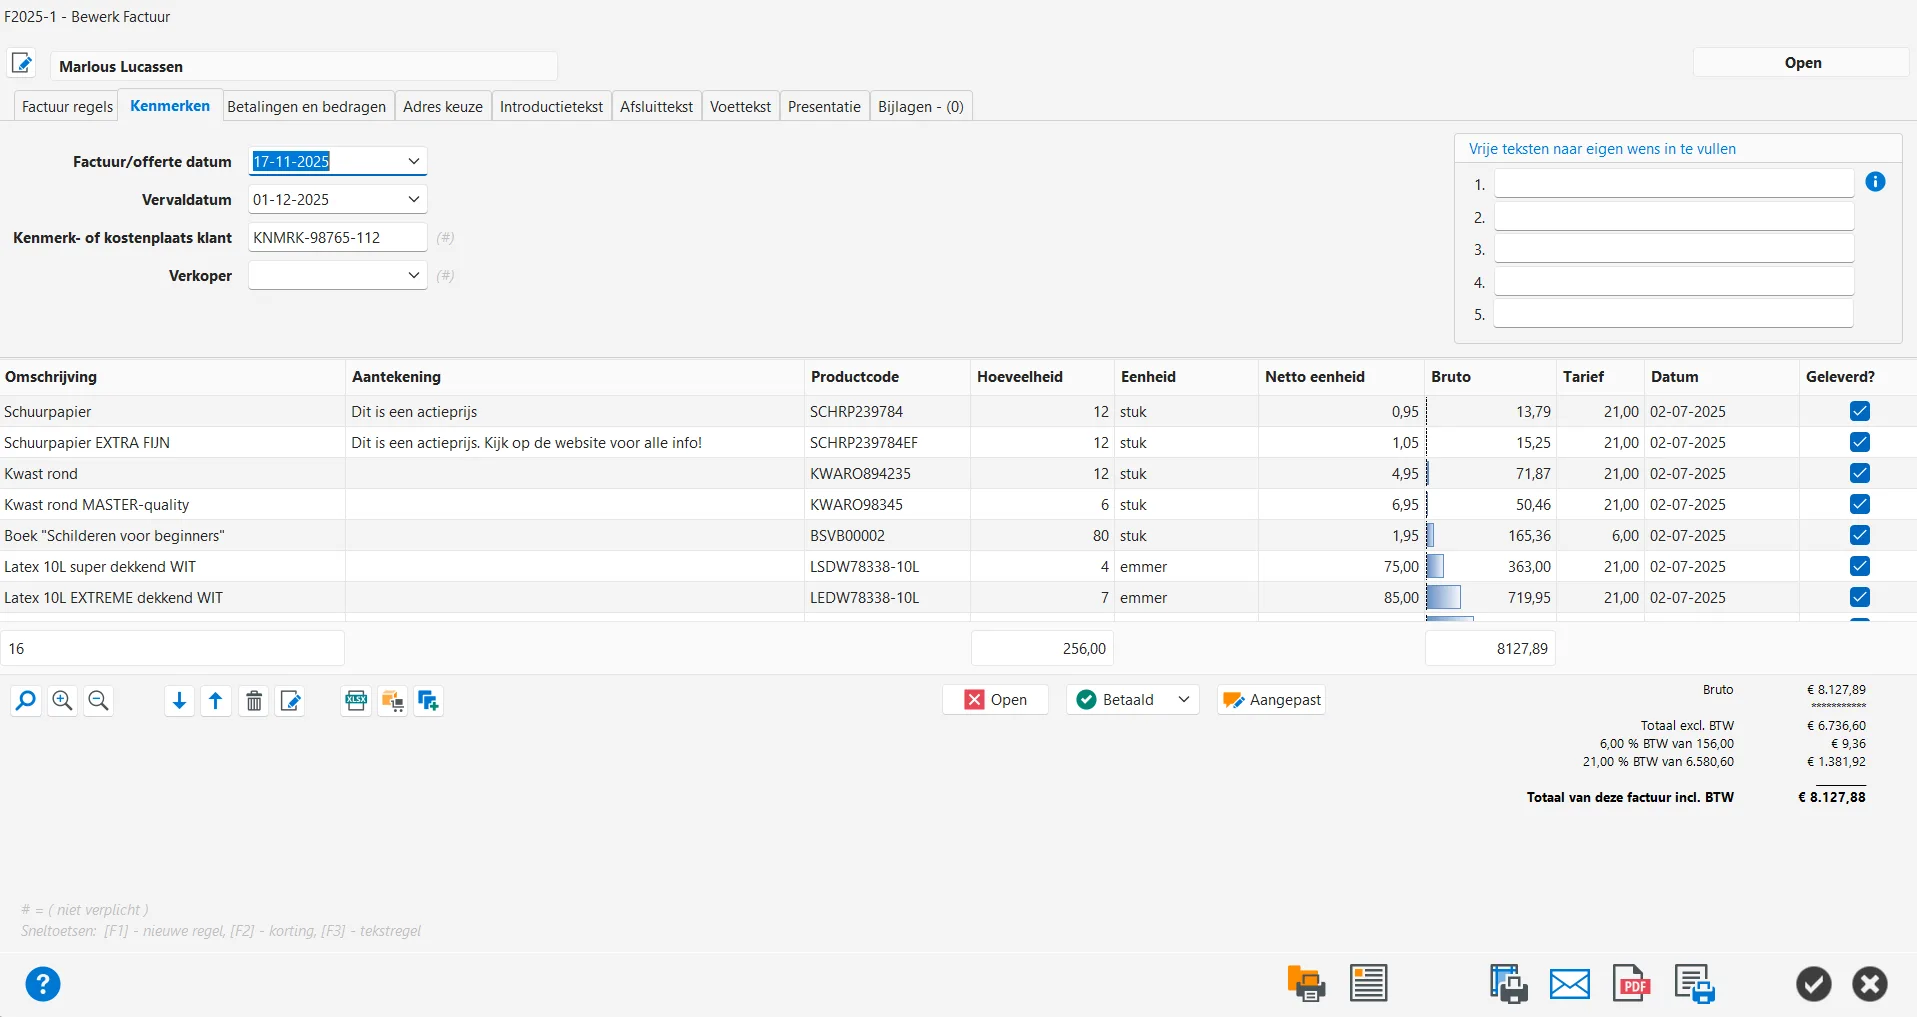1917x1017 pixels.
Task: Edit the selected line via pencil icon
Action: click(x=291, y=700)
